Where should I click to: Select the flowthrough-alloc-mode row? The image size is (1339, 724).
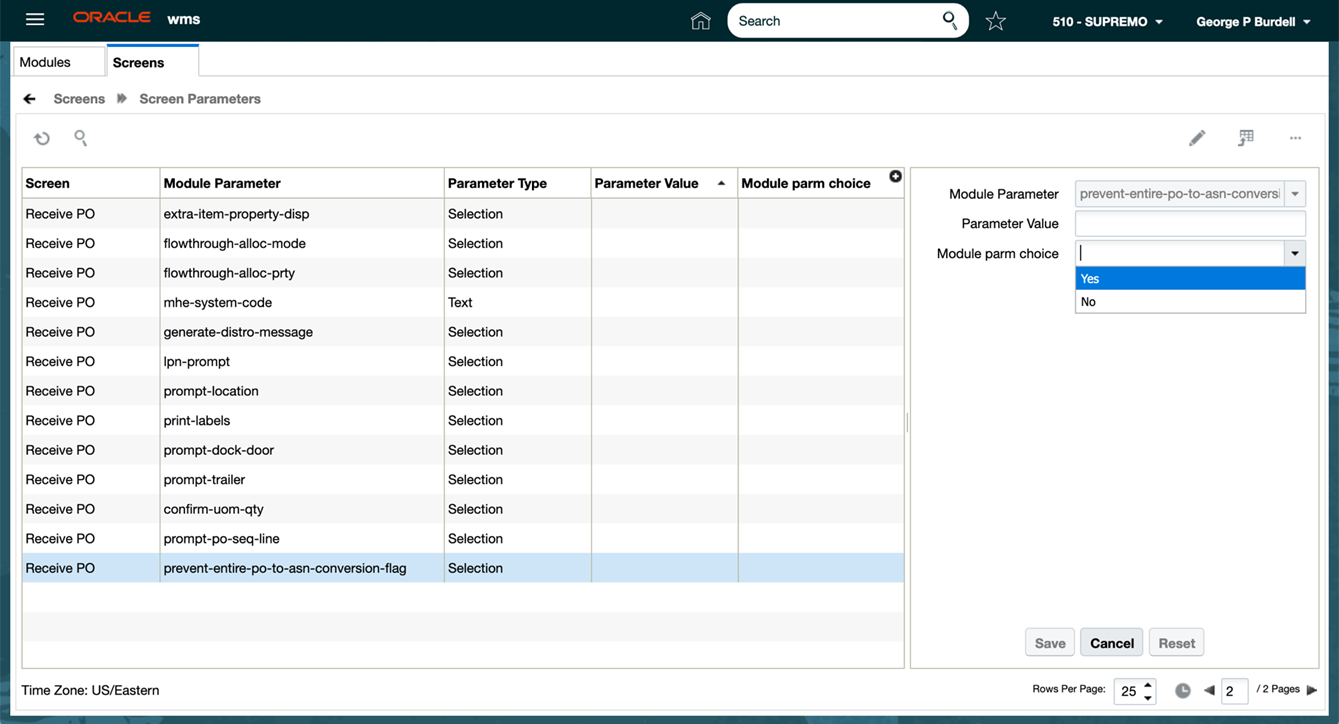tap(463, 243)
